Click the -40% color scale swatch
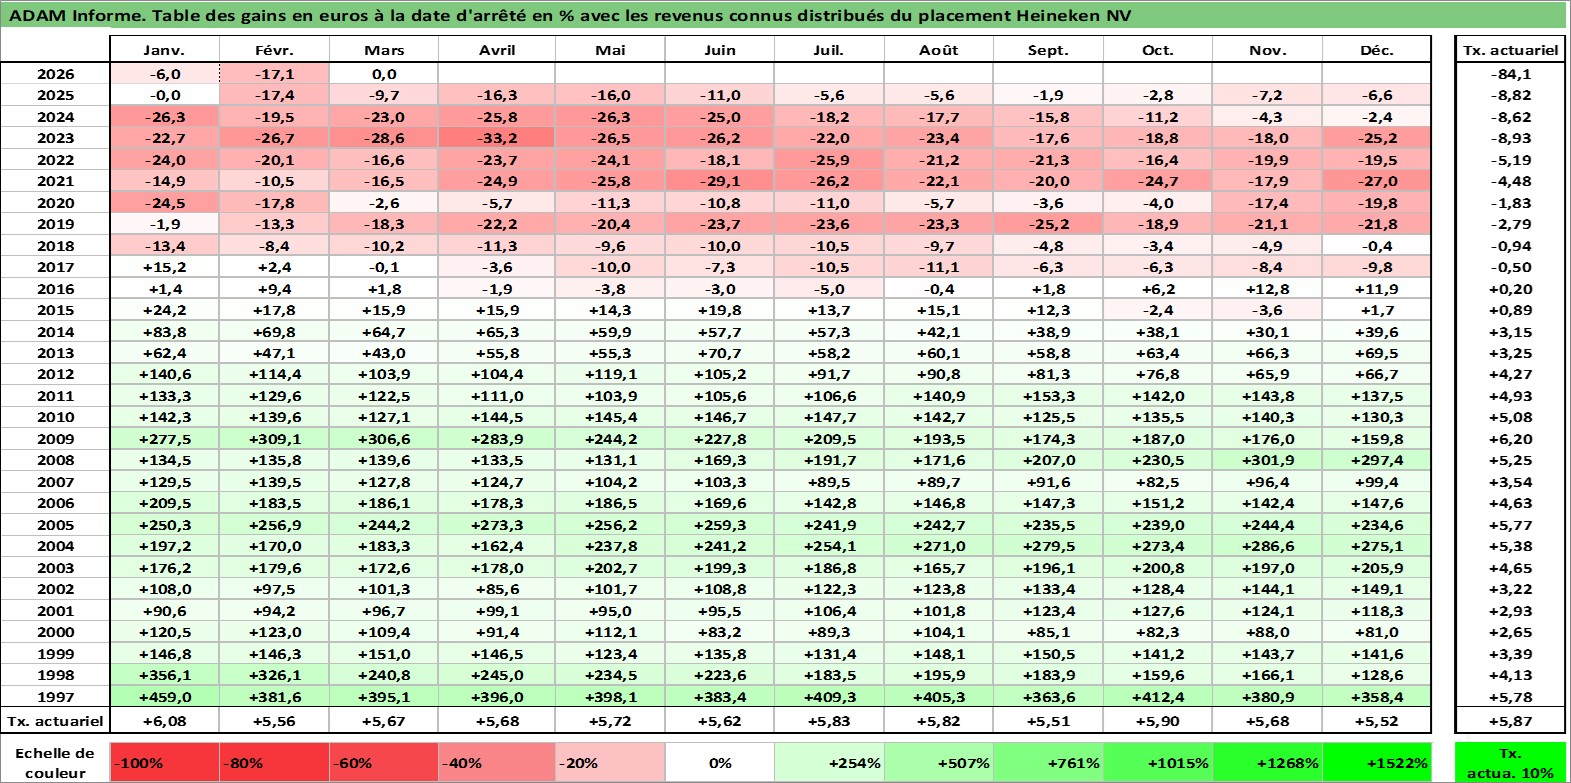 pos(497,763)
